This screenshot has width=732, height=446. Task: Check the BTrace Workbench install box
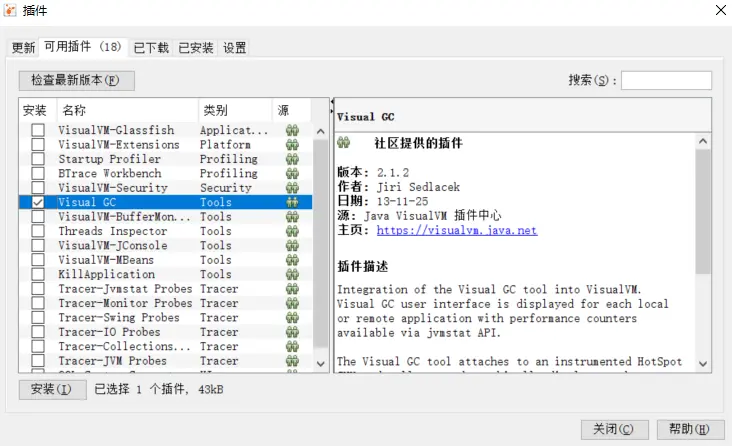38,174
